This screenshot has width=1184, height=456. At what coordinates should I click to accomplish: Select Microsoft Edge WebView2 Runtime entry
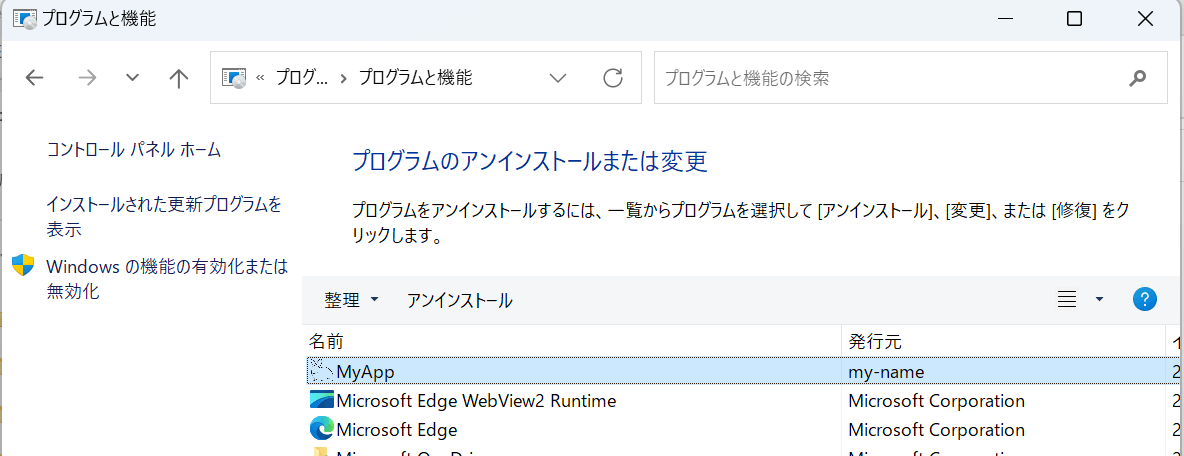[x=476, y=401]
